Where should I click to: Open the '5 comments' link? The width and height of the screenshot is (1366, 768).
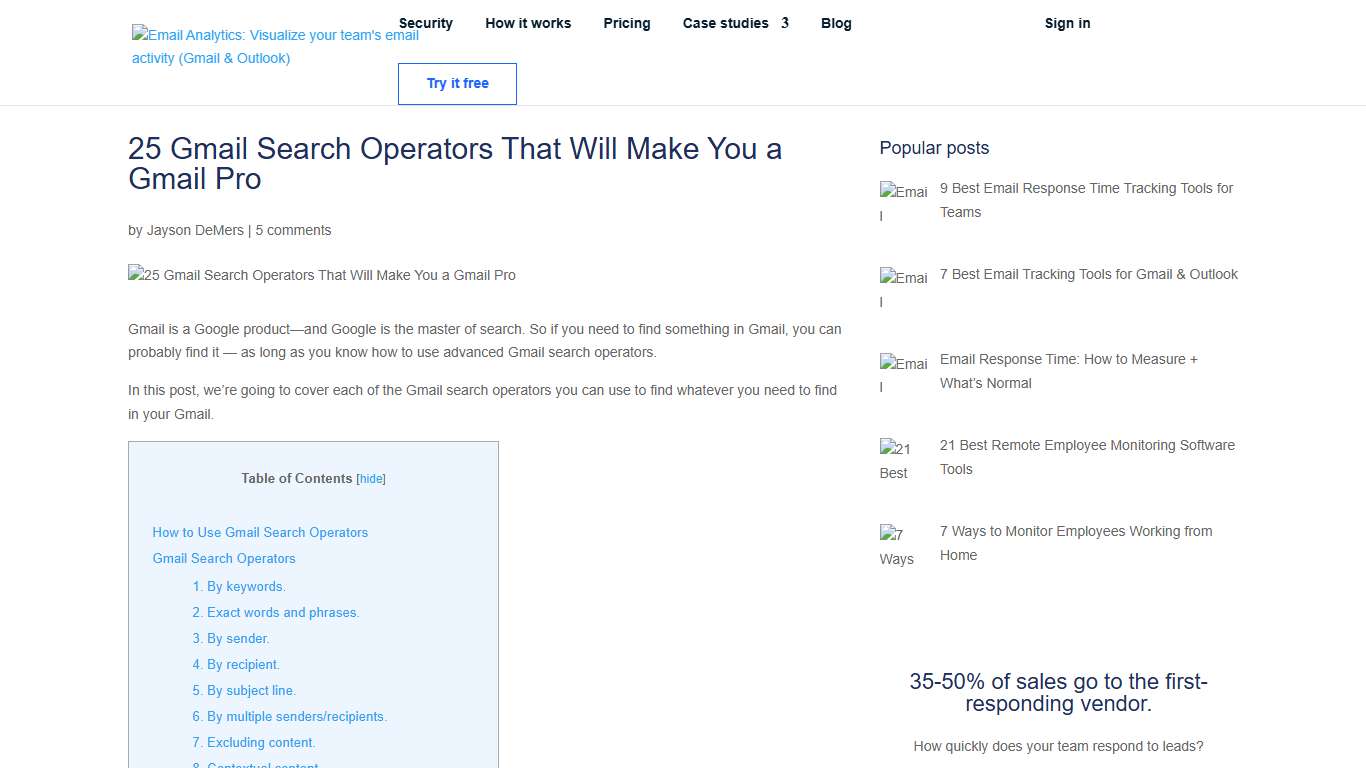pyautogui.click(x=293, y=230)
